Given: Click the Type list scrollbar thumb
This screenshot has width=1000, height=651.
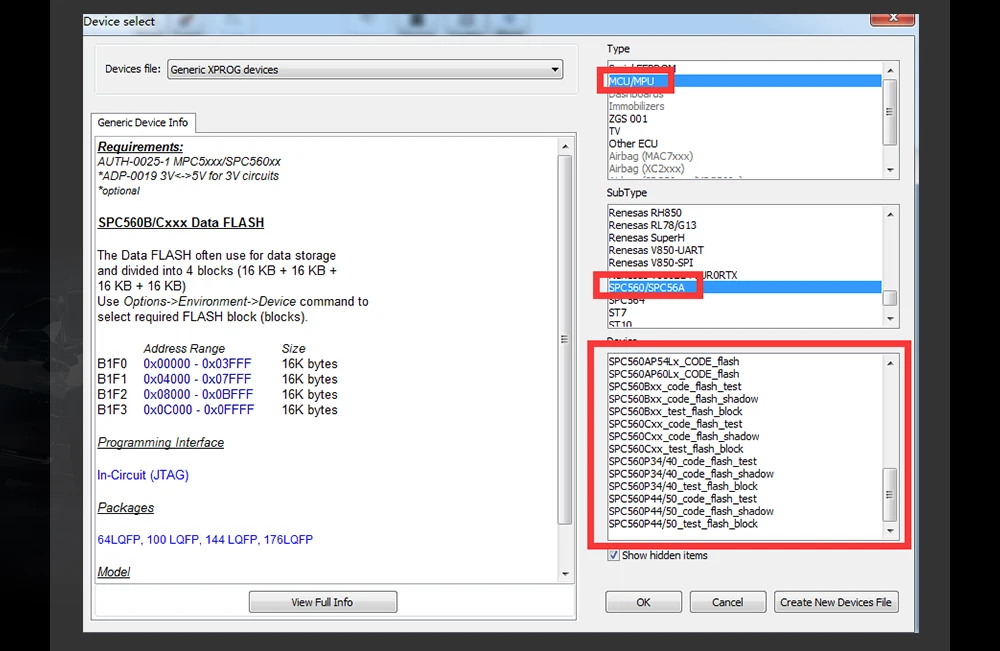Looking at the screenshot, I should [890, 112].
